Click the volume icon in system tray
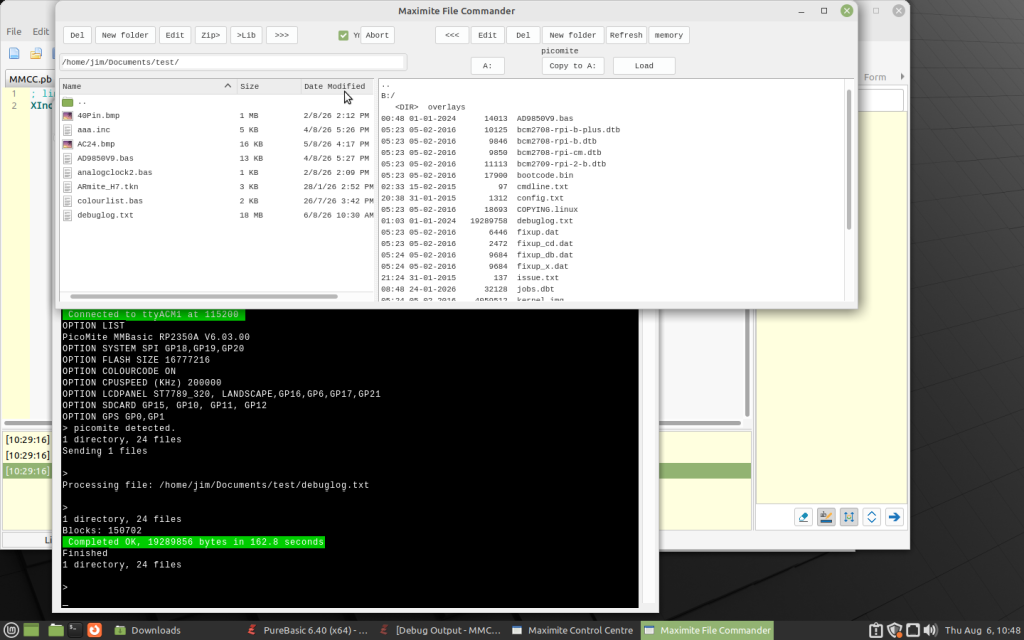 (930, 630)
